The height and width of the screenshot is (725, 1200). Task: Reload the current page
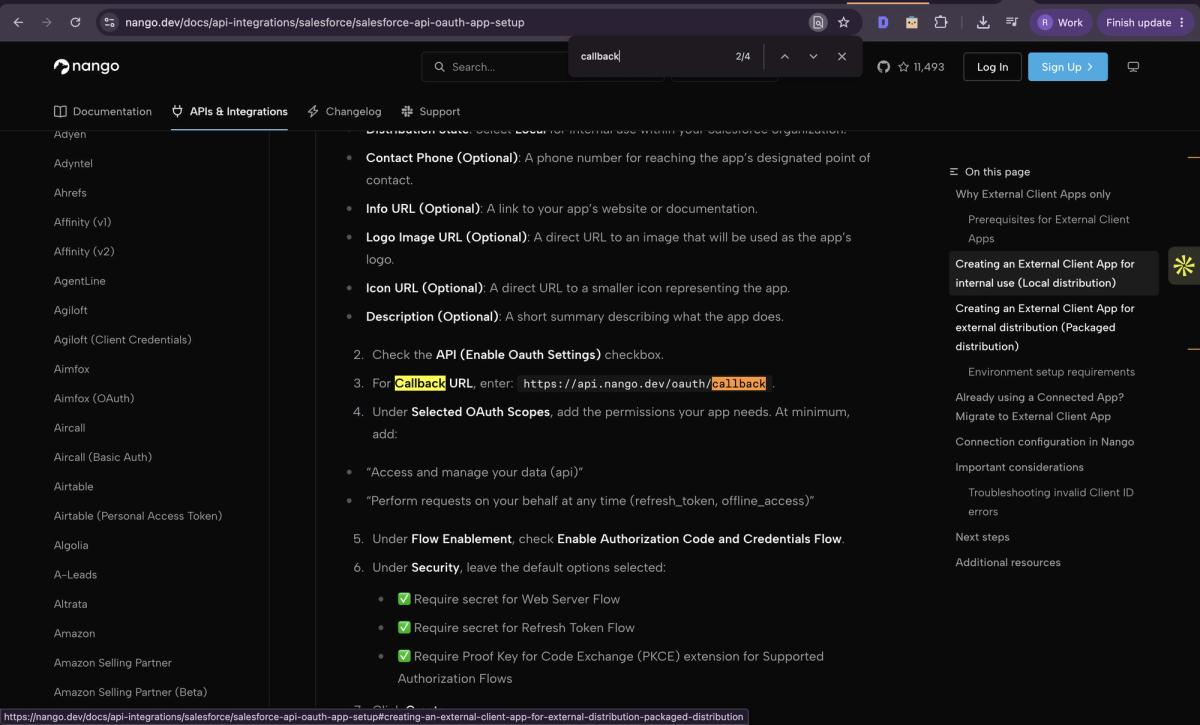click(x=75, y=22)
